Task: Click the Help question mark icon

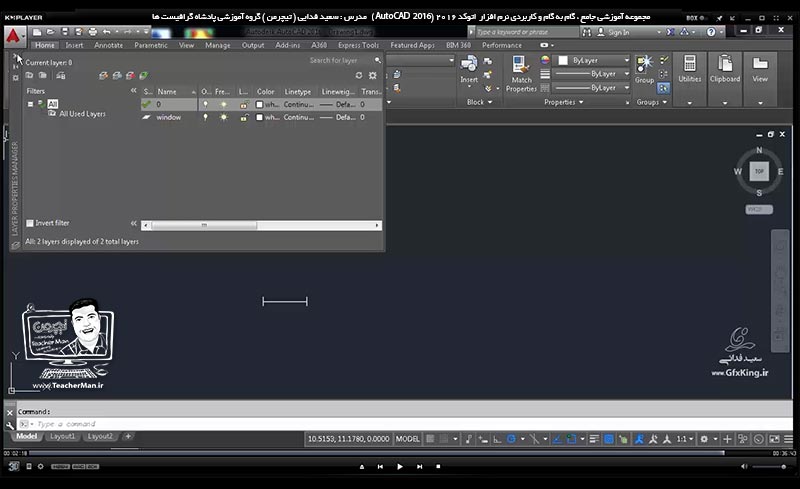Action: (711, 32)
